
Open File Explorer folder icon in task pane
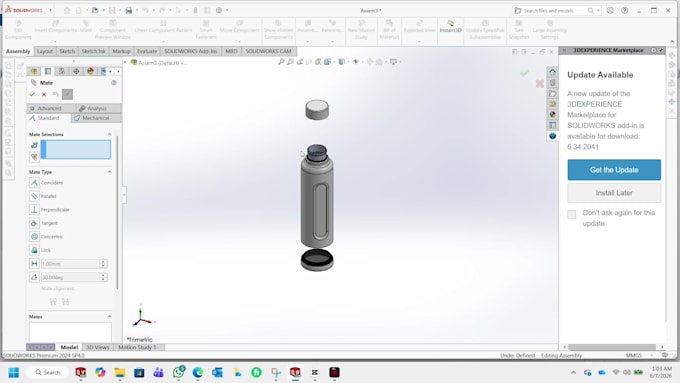pyautogui.click(x=552, y=93)
